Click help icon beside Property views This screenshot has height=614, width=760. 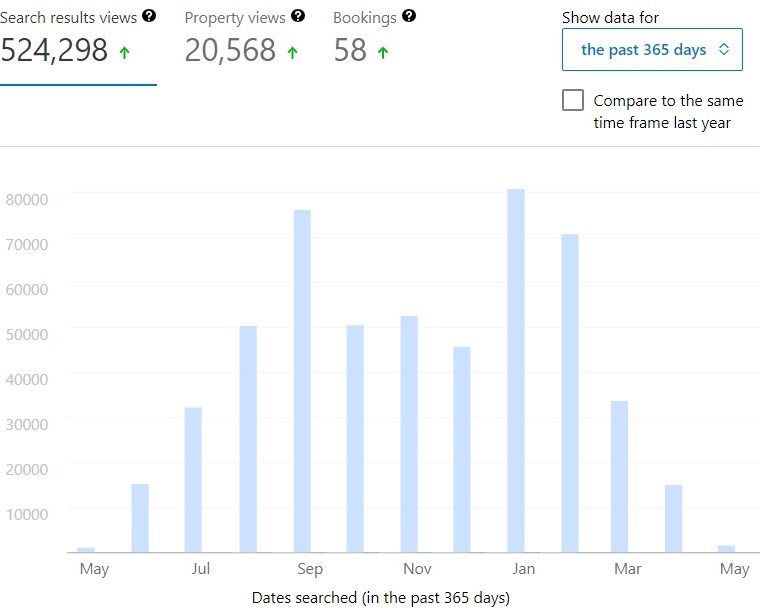point(298,16)
